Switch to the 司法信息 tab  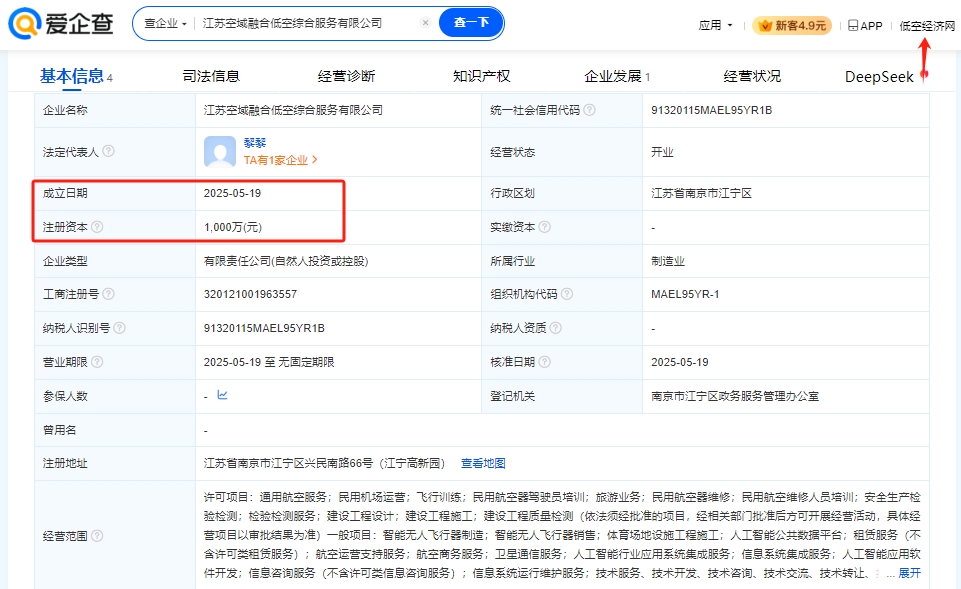211,76
